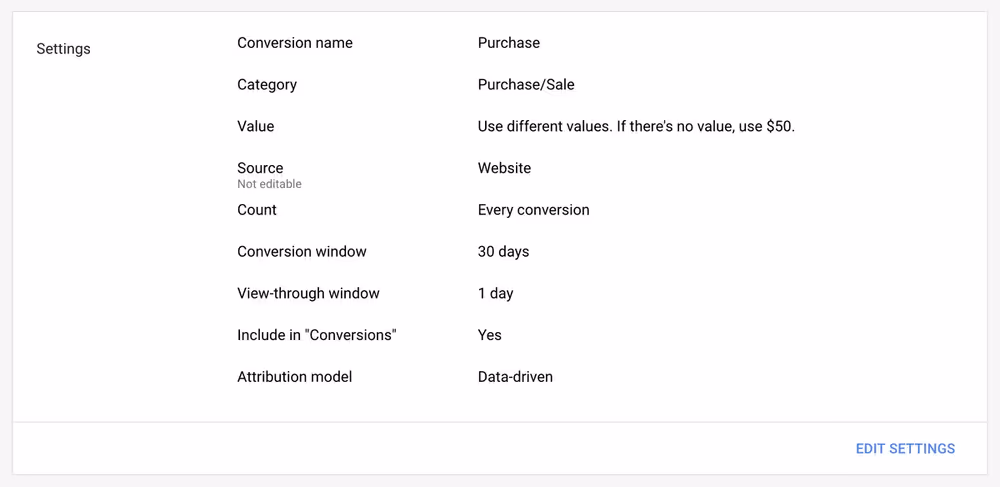Click the Data-driven attribution model value
Screen dimensions: 1000x487
coord(515,377)
